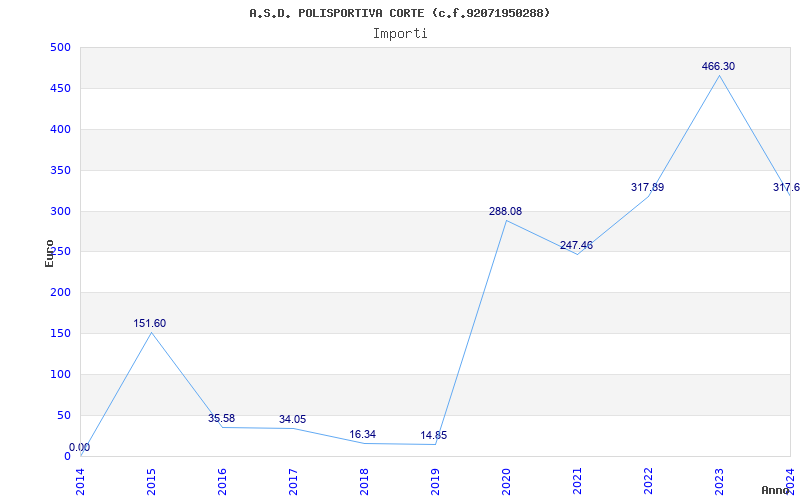
Task: Click the 450 y-axis tick label
Action: click(60, 89)
